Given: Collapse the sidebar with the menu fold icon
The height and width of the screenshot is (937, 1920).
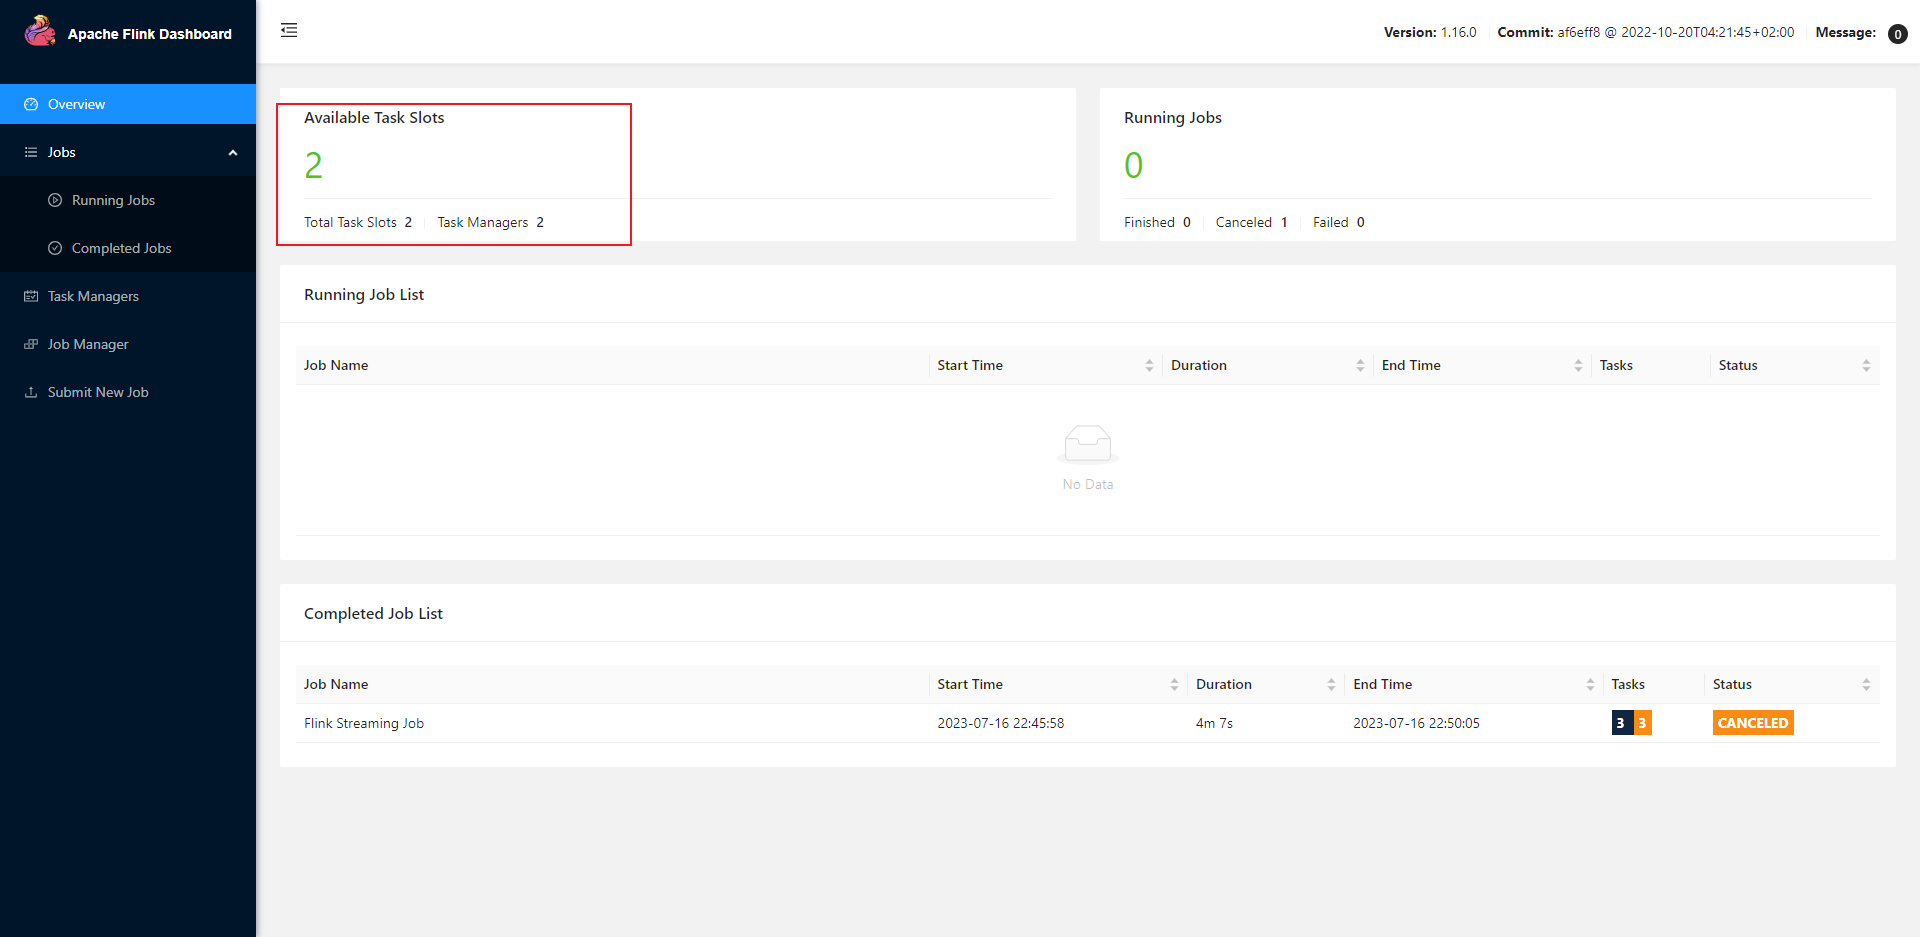Looking at the screenshot, I should [289, 30].
